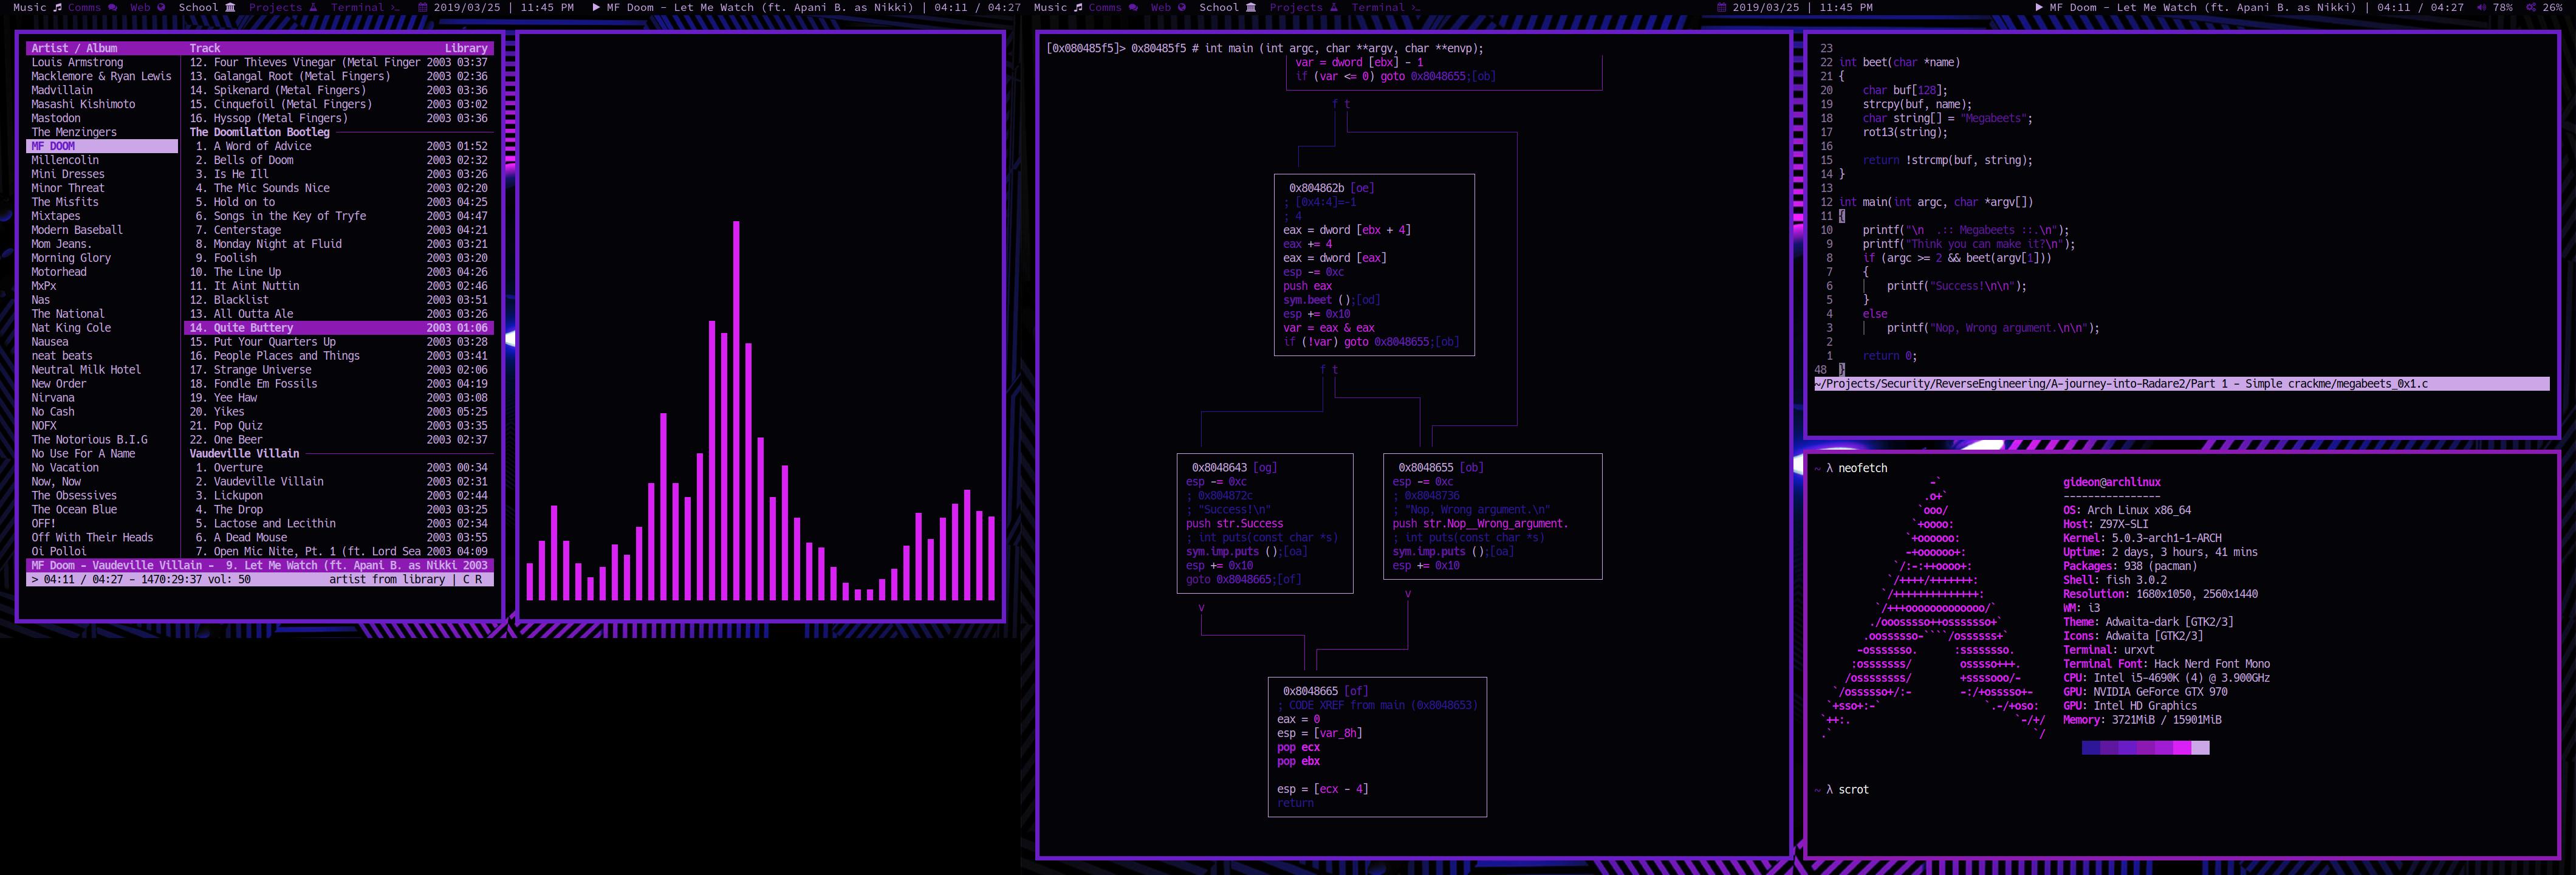Select School workspace in bar above radare2
2576x875 pixels.
tap(1227, 7)
